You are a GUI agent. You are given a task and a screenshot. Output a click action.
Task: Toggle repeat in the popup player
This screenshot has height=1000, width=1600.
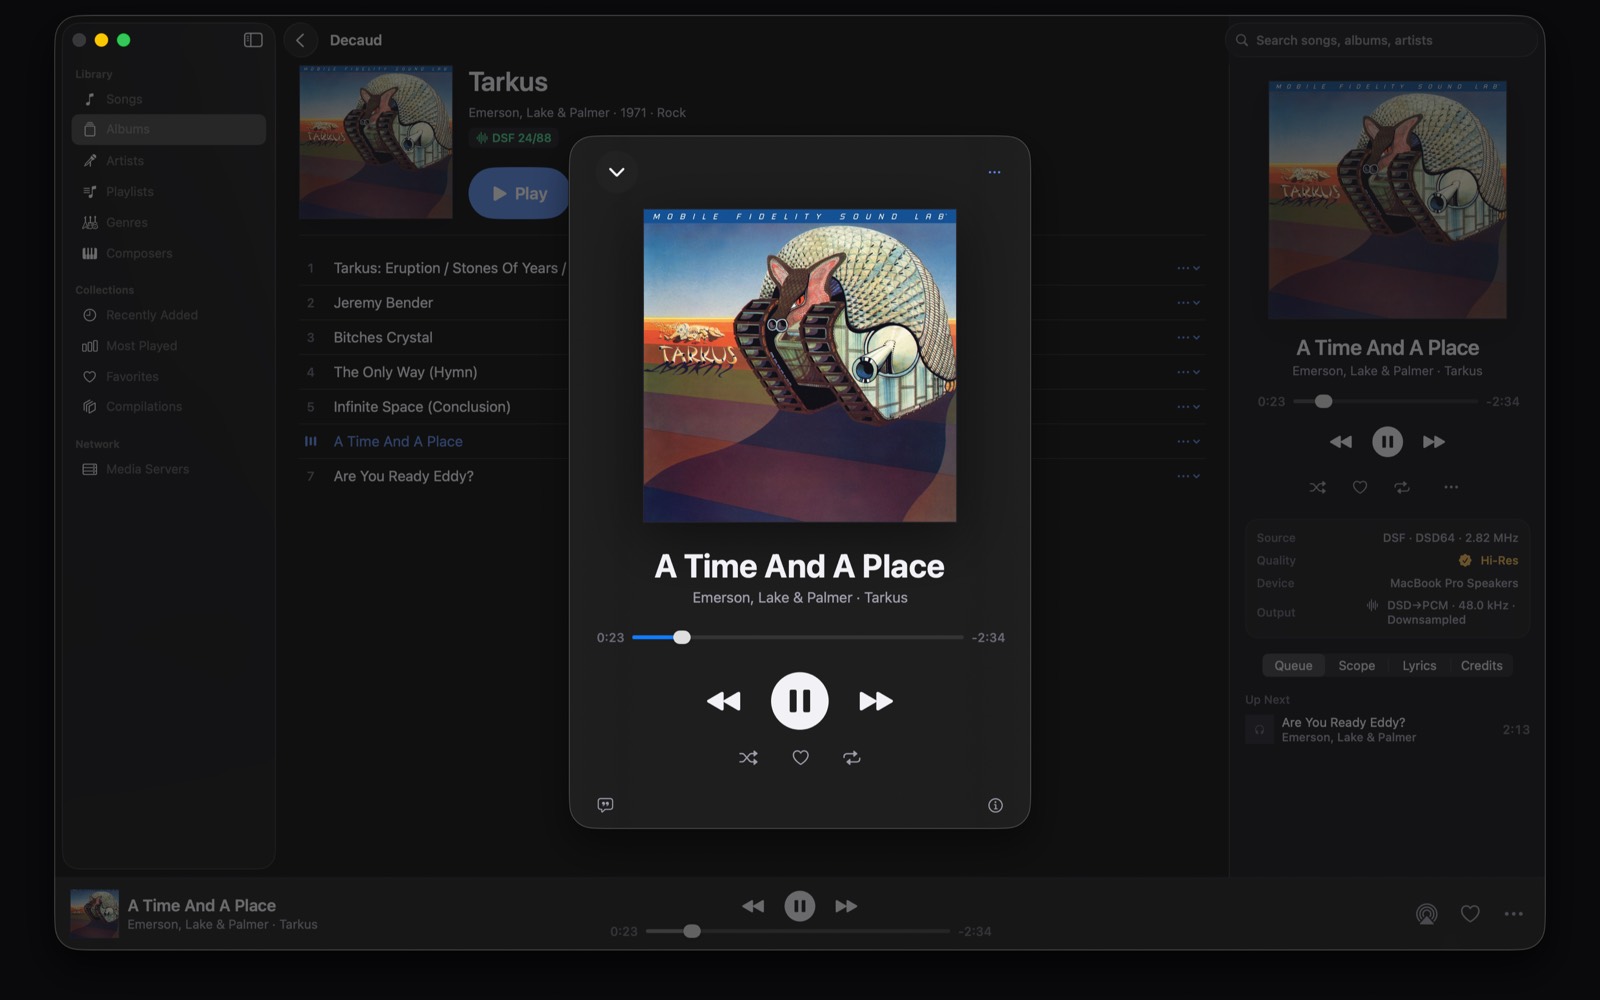[852, 758]
